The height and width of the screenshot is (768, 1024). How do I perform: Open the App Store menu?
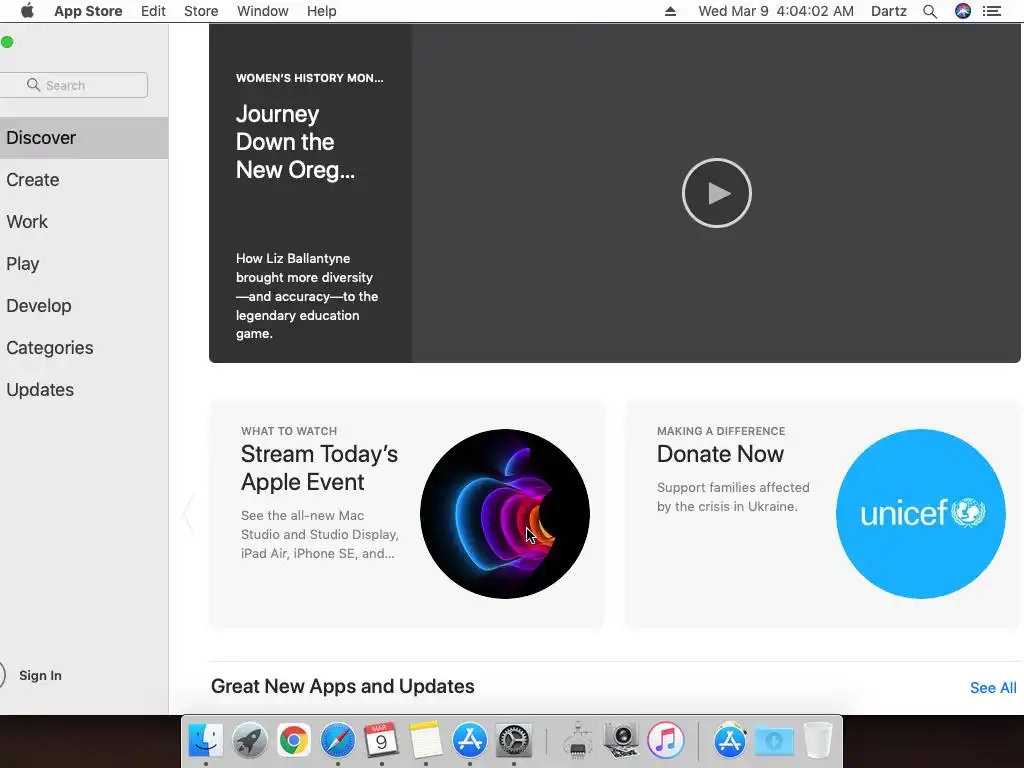click(x=88, y=11)
